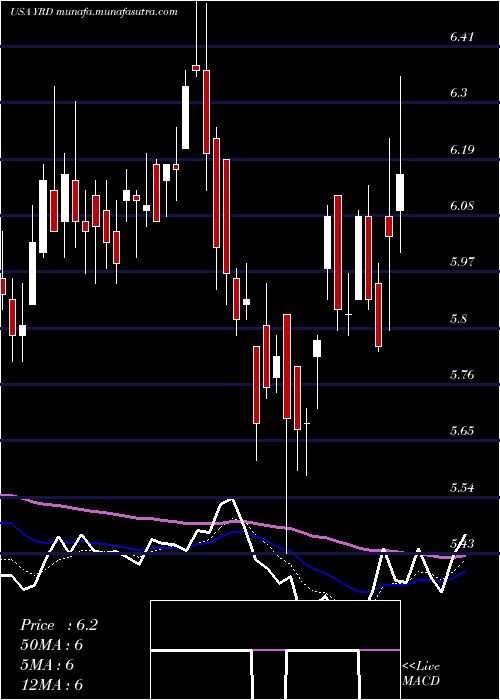Click the 'USA YRD munafa.munafasutra.com' watermark text
The height and width of the screenshot is (700, 500).
tap(94, 12)
